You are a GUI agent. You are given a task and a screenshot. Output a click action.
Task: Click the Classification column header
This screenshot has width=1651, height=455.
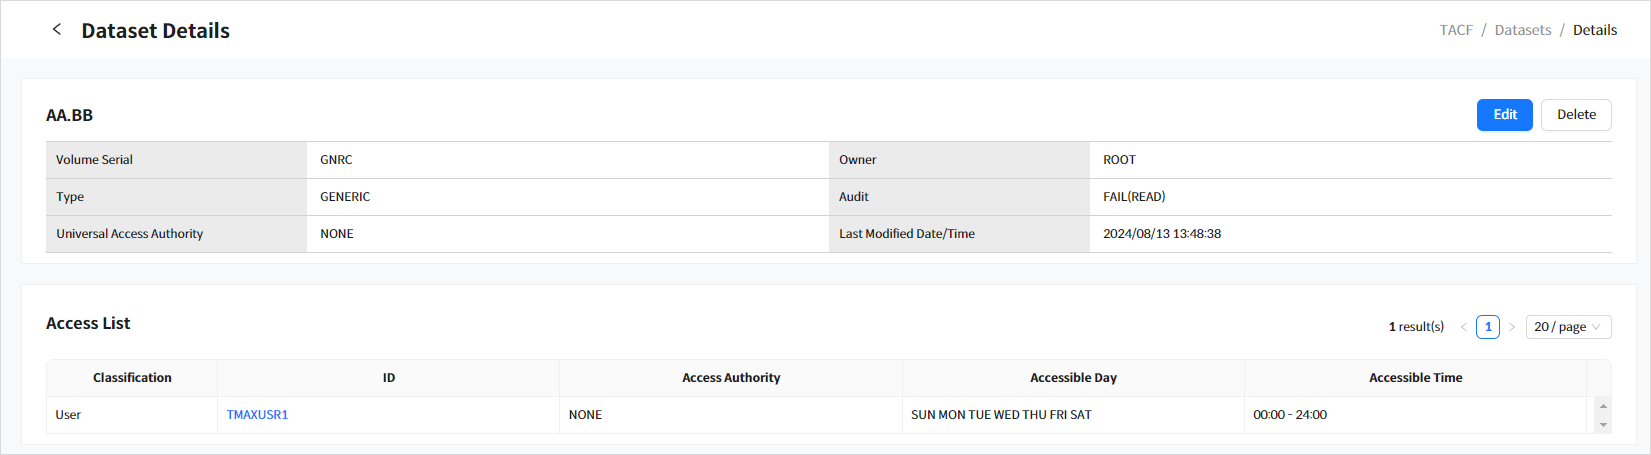(x=132, y=378)
